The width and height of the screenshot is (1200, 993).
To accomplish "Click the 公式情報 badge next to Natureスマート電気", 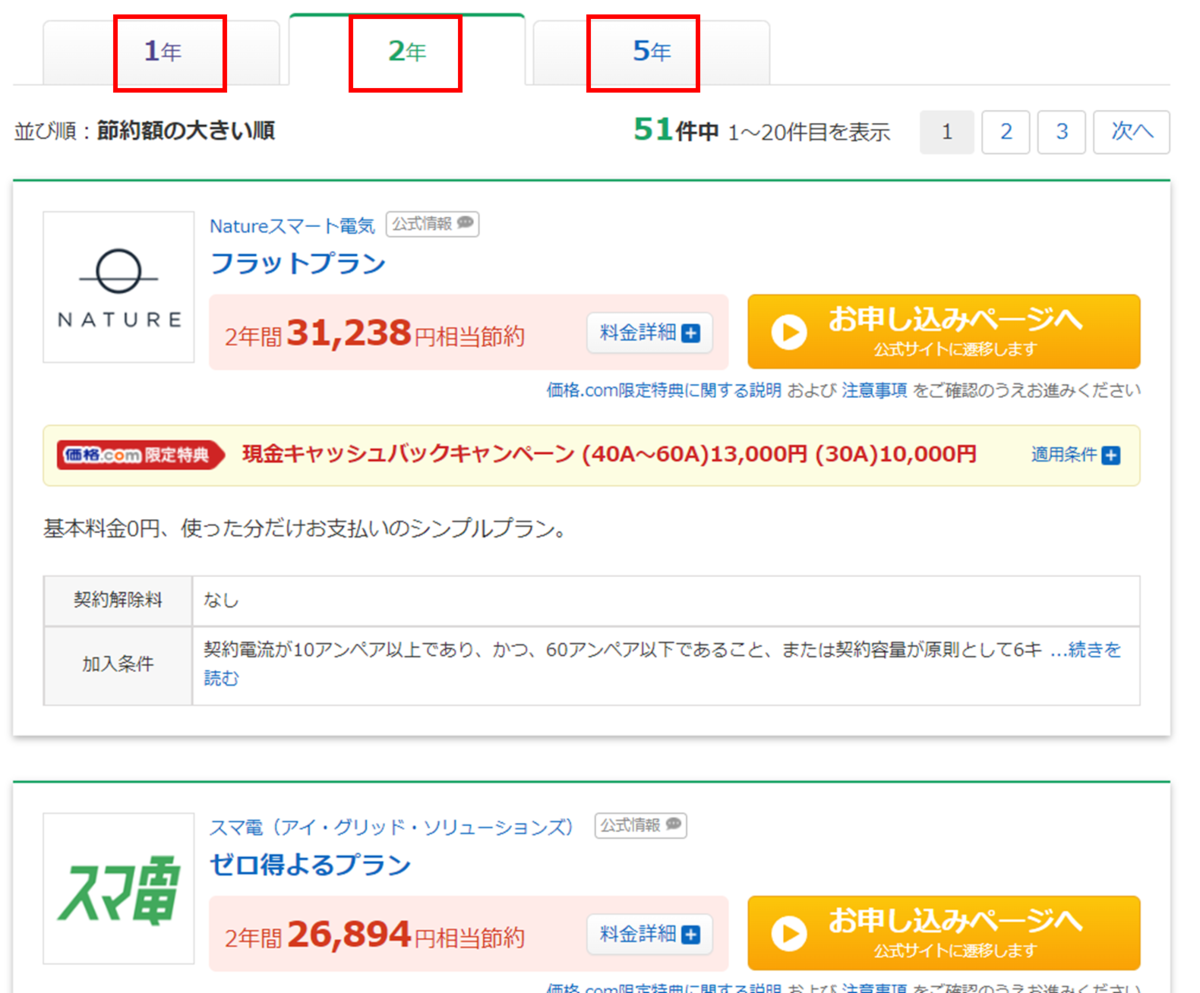I will [433, 225].
